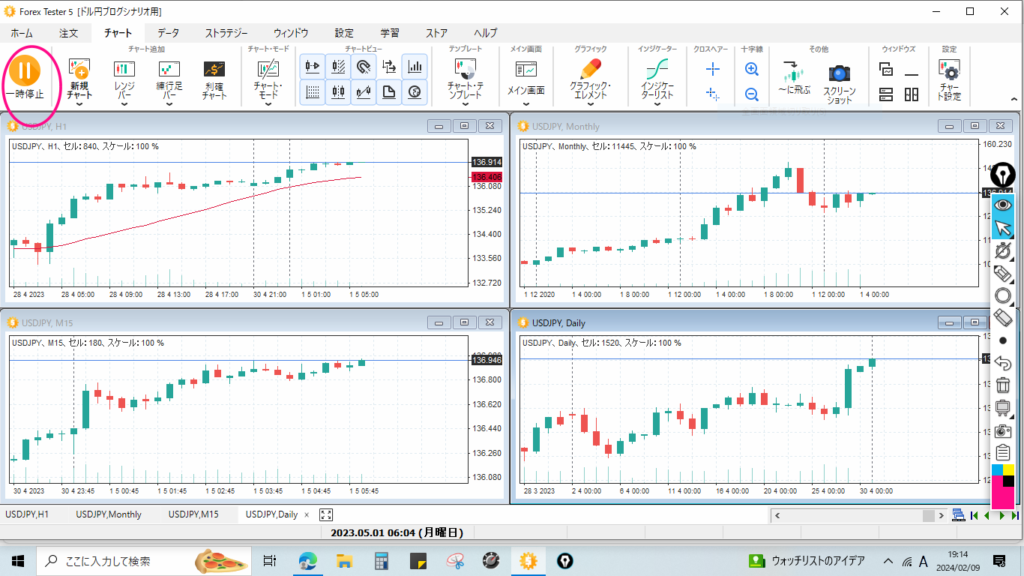Pause the test with 一時停止 button
The image size is (1024, 576).
pos(25,78)
